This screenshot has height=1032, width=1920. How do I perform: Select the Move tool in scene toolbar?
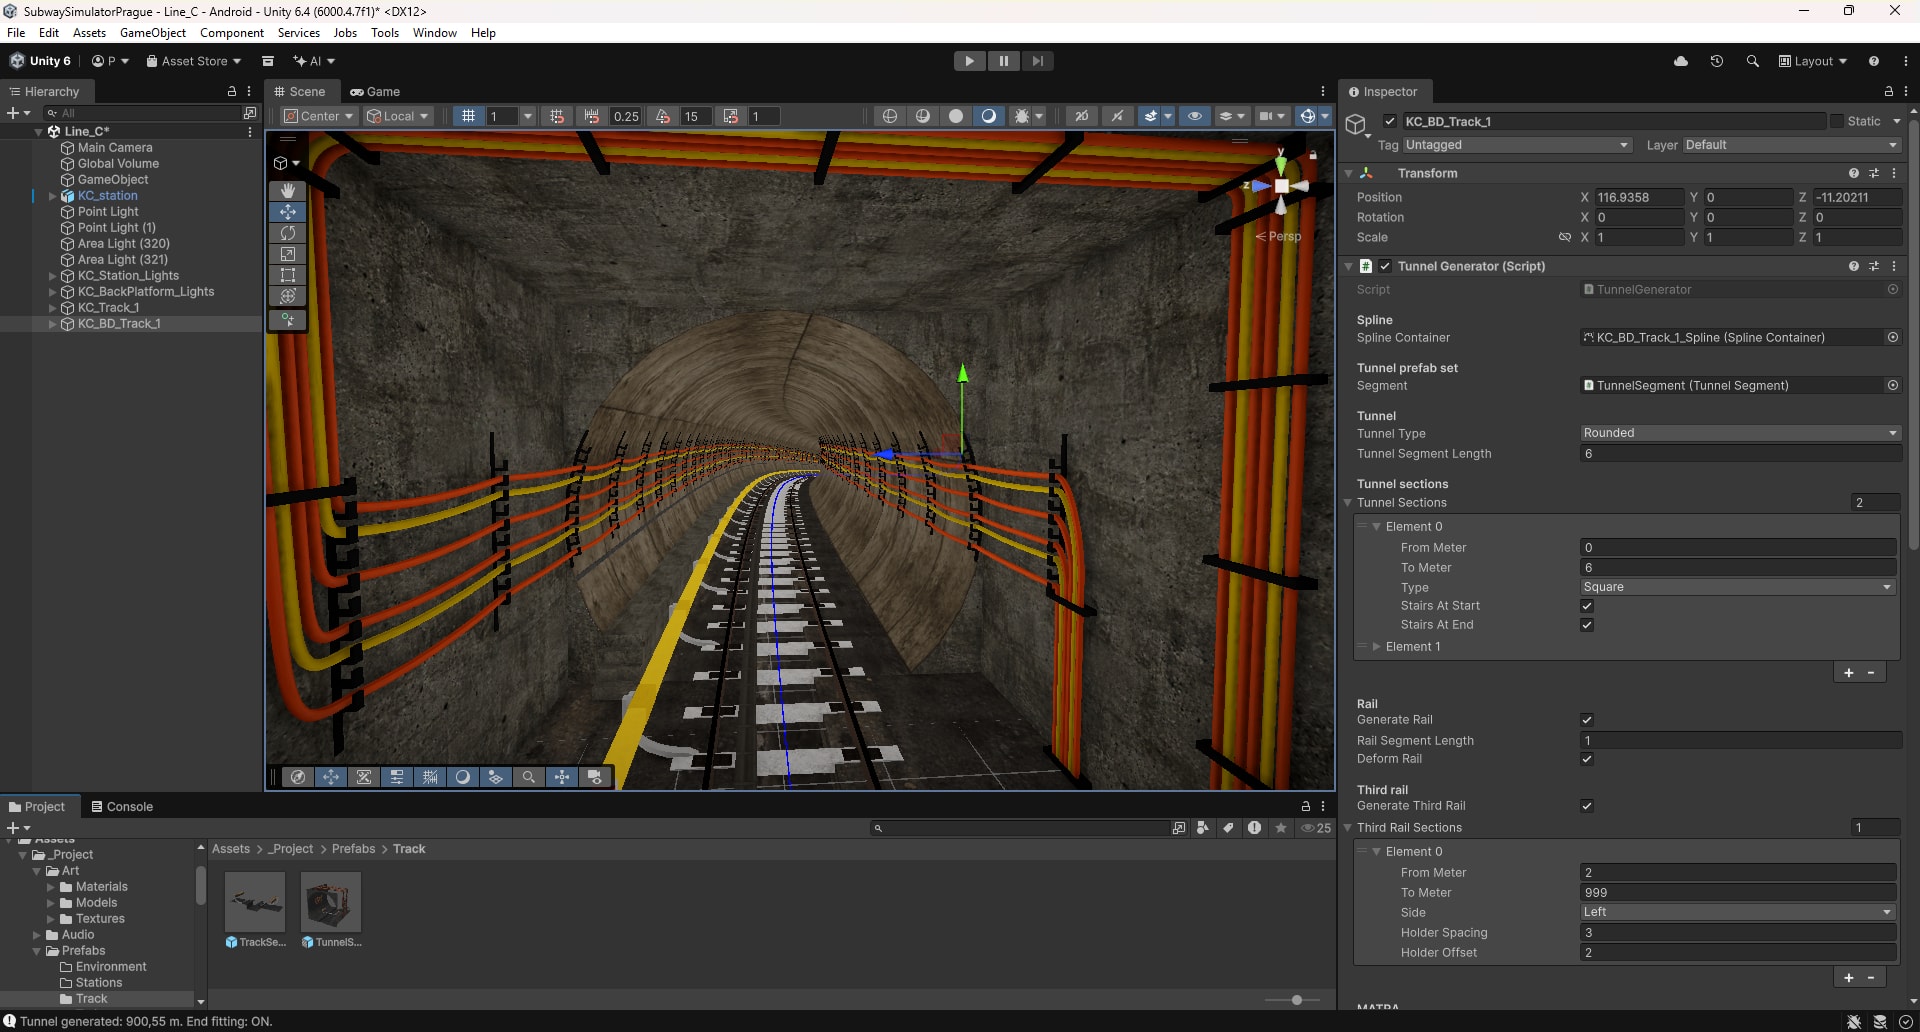288,212
